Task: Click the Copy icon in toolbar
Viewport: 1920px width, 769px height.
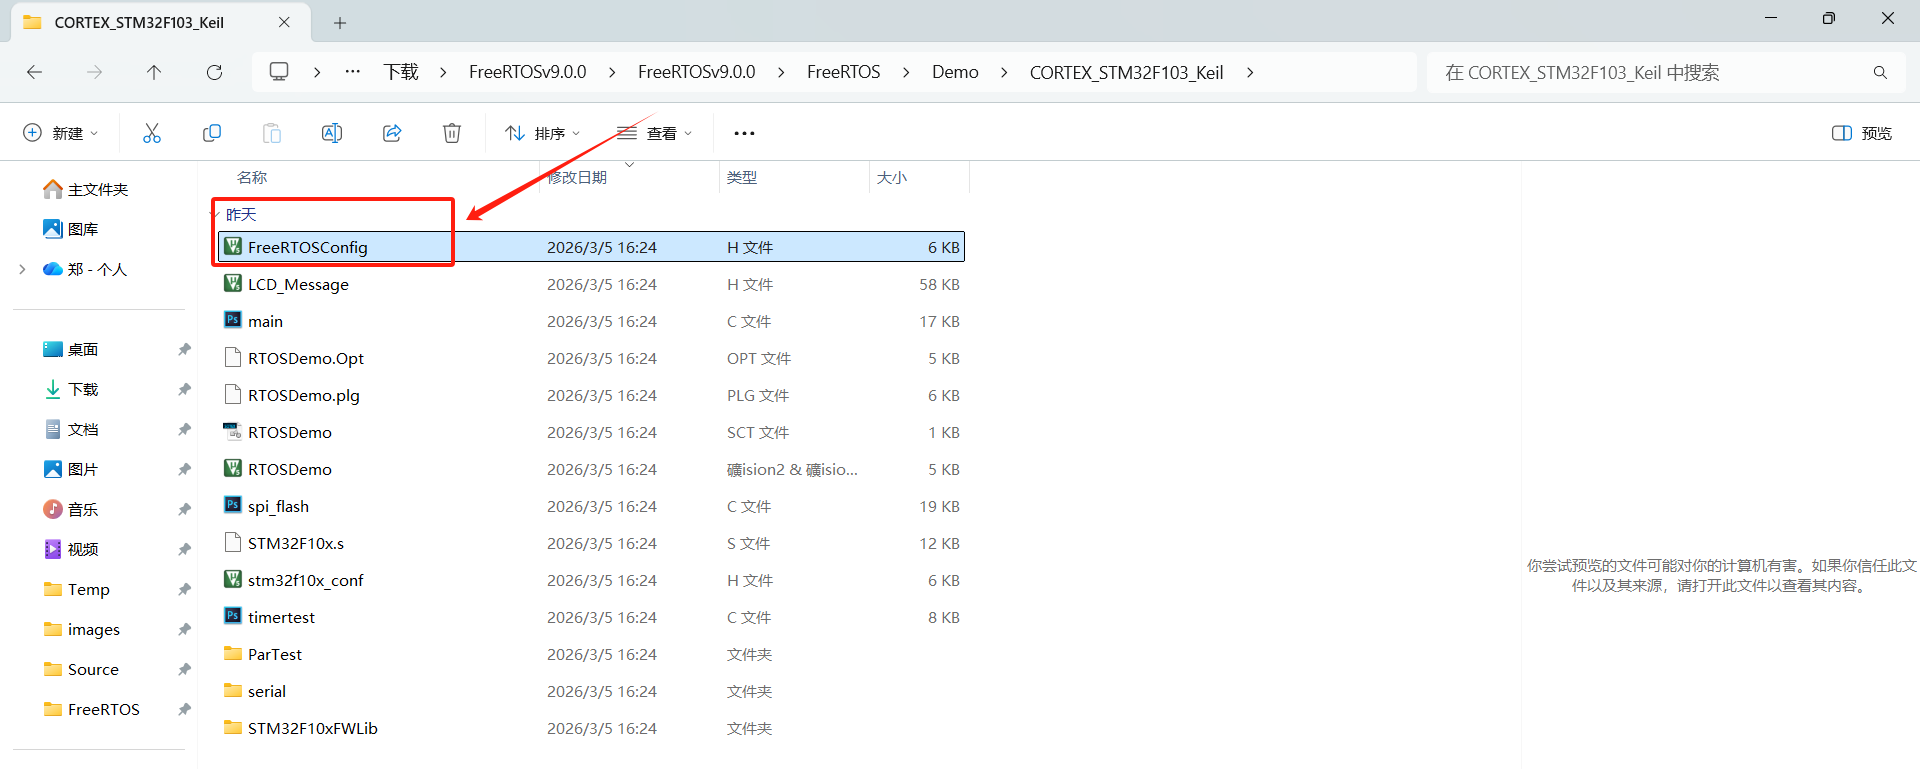Action: click(x=212, y=133)
